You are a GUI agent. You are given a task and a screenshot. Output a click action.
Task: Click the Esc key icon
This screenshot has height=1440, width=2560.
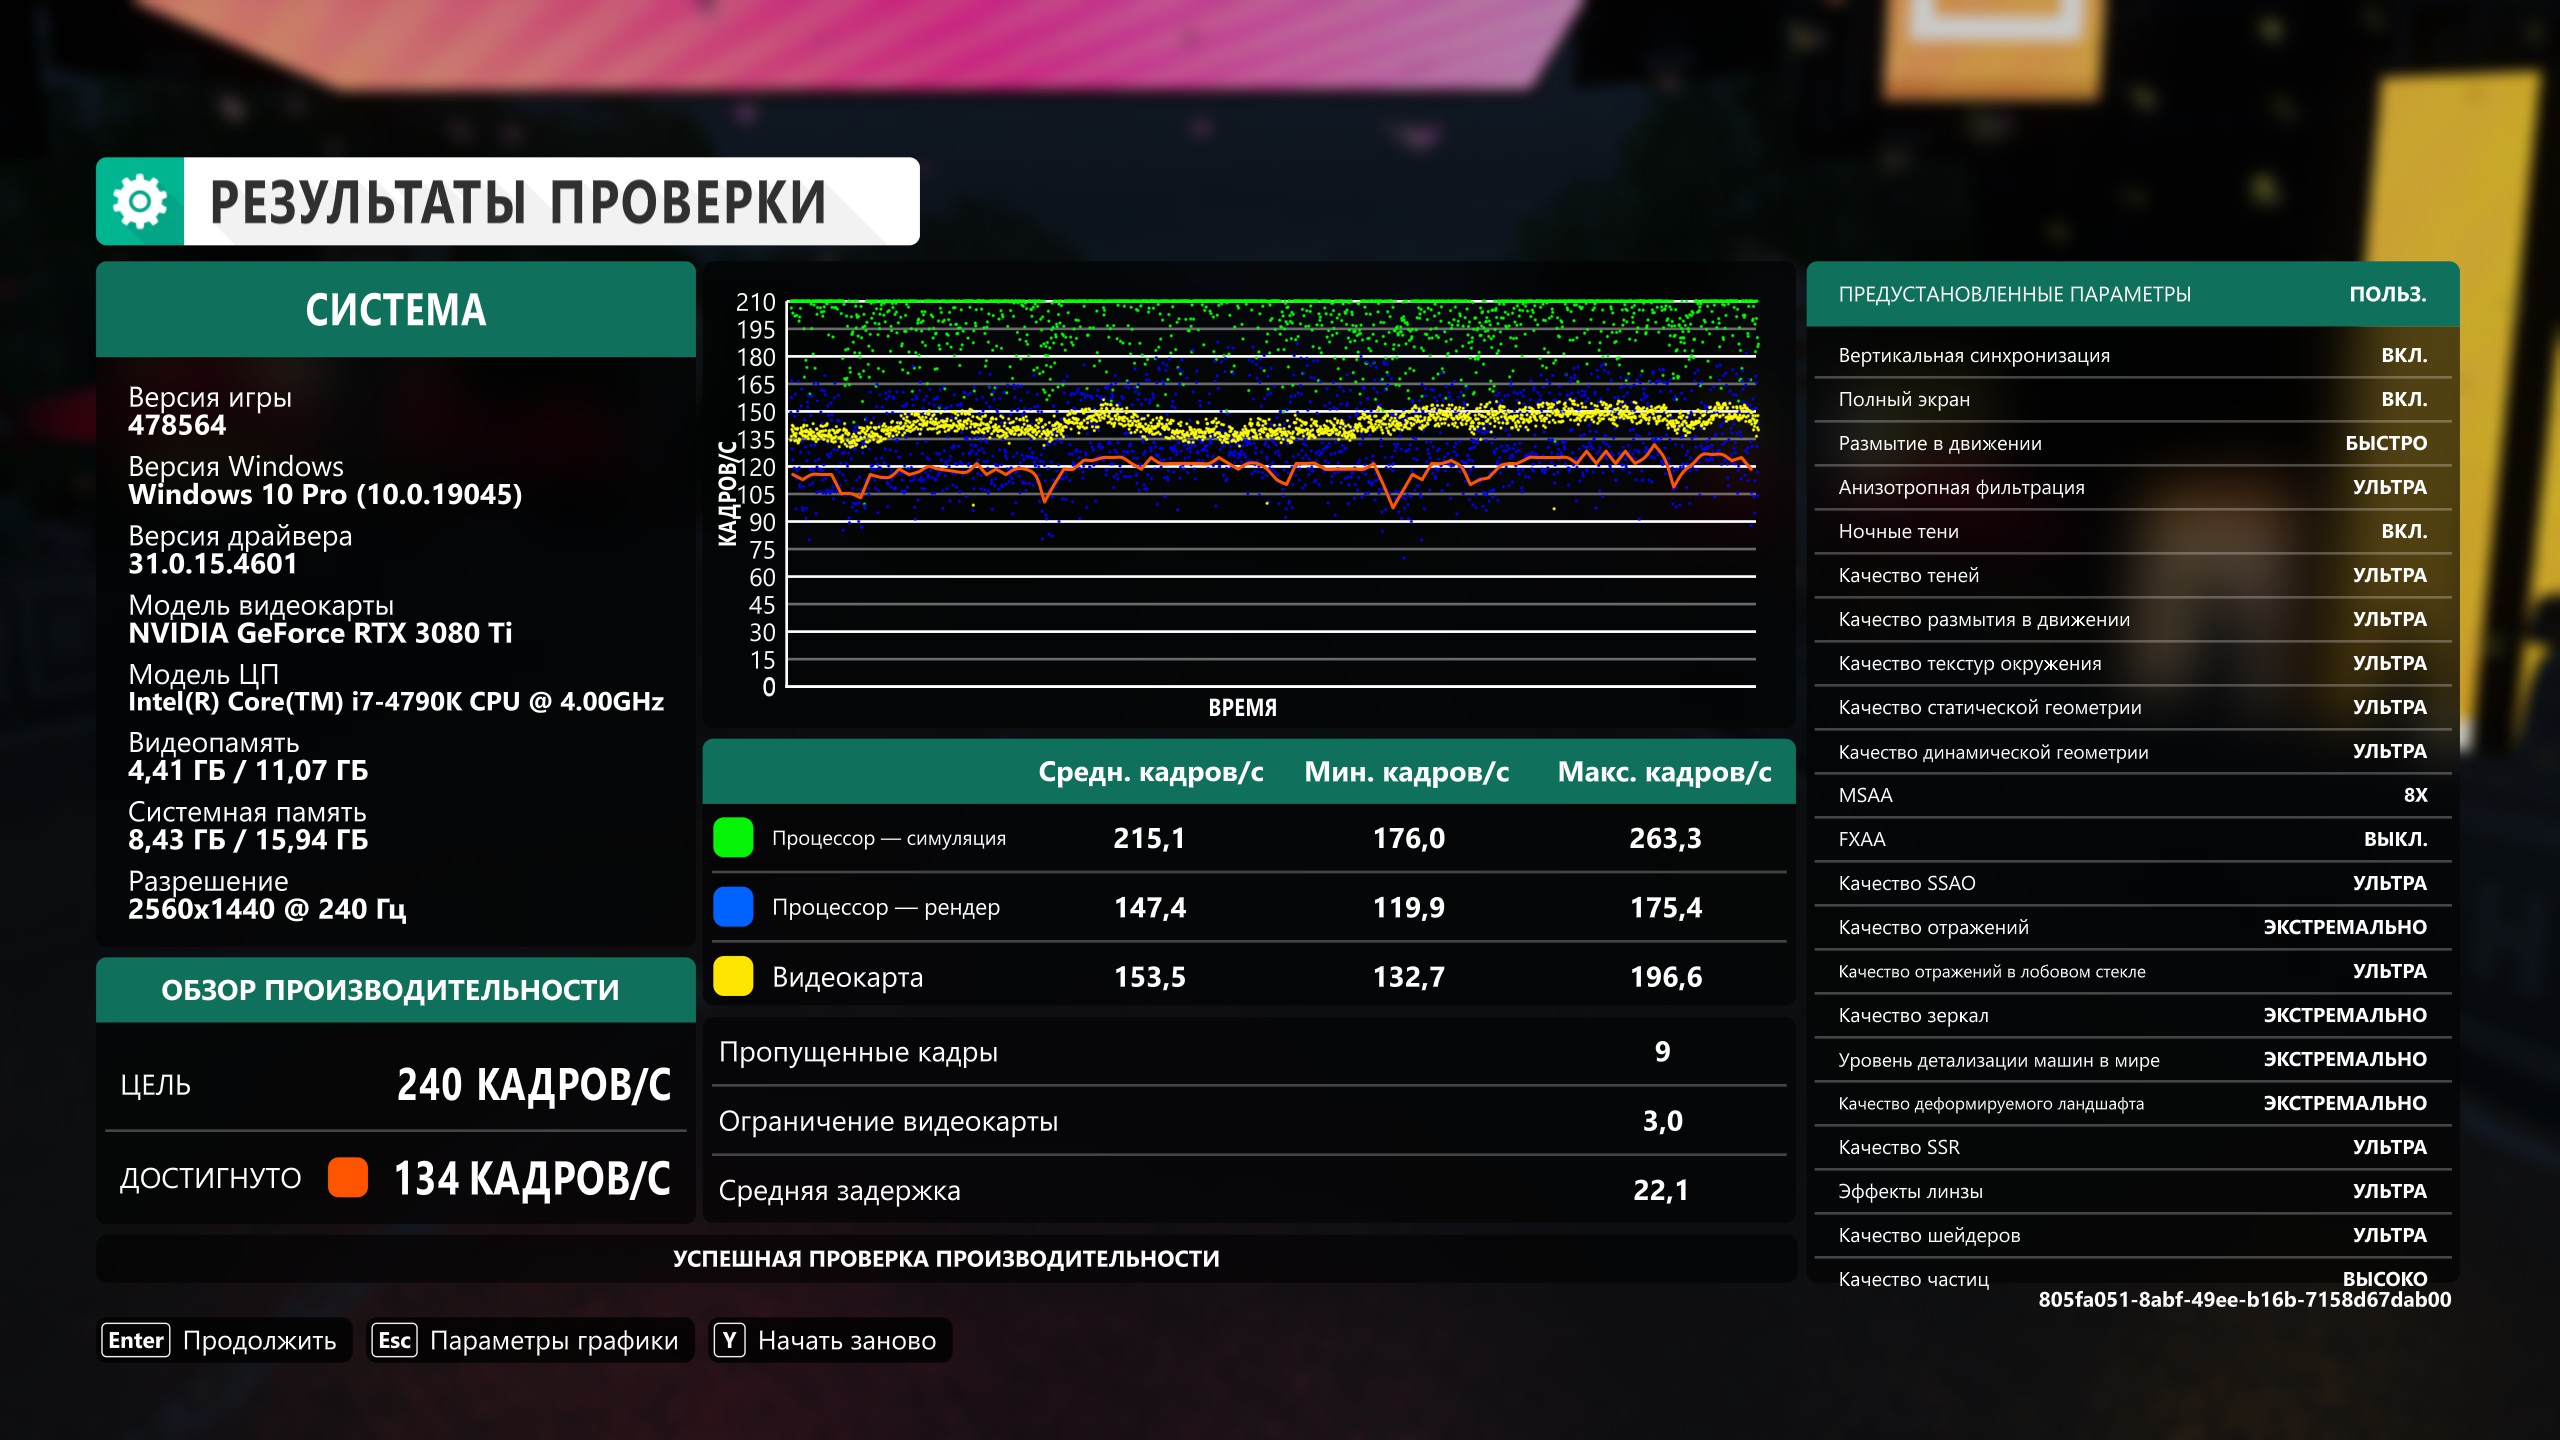[x=394, y=1340]
